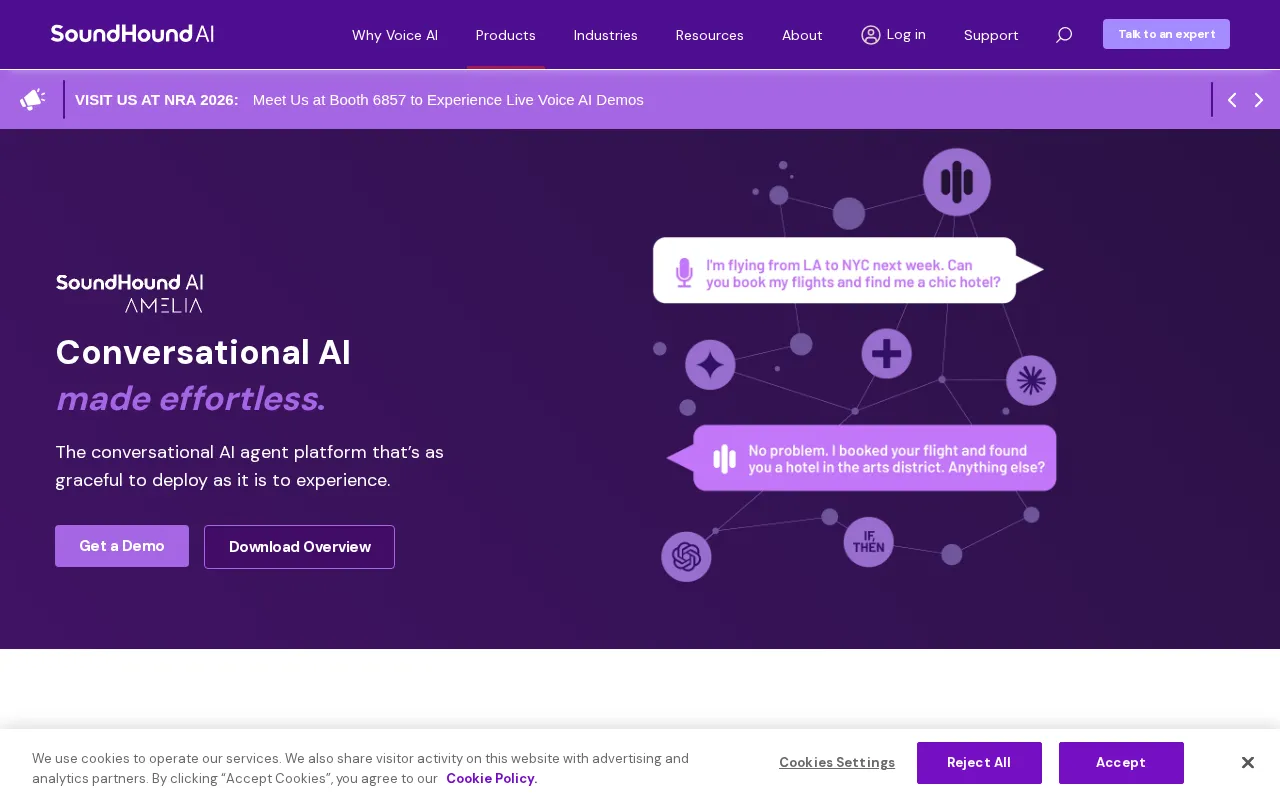Image resolution: width=1280 pixels, height=800 pixels.
Task: Open the search magnifier icon
Action: pos(1064,35)
